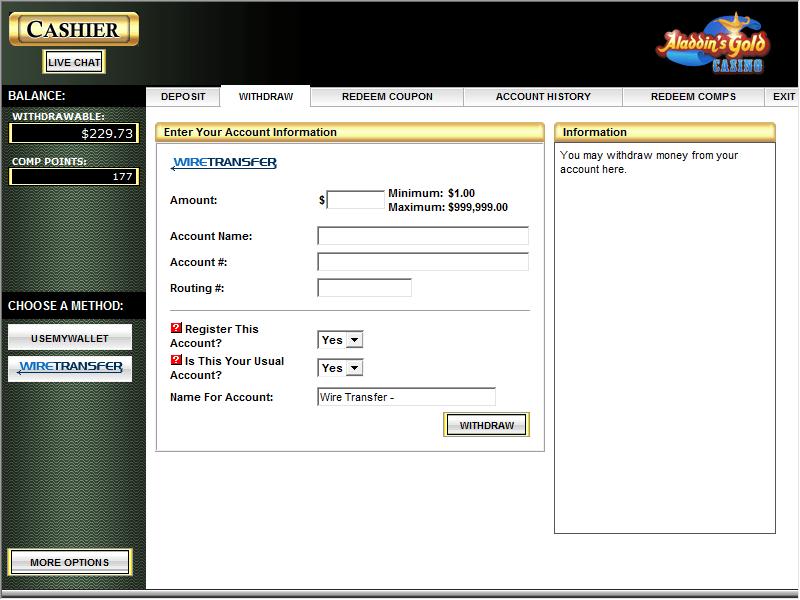Click the red help icon beside Register This Account
The image size is (800, 600).
[x=176, y=328]
